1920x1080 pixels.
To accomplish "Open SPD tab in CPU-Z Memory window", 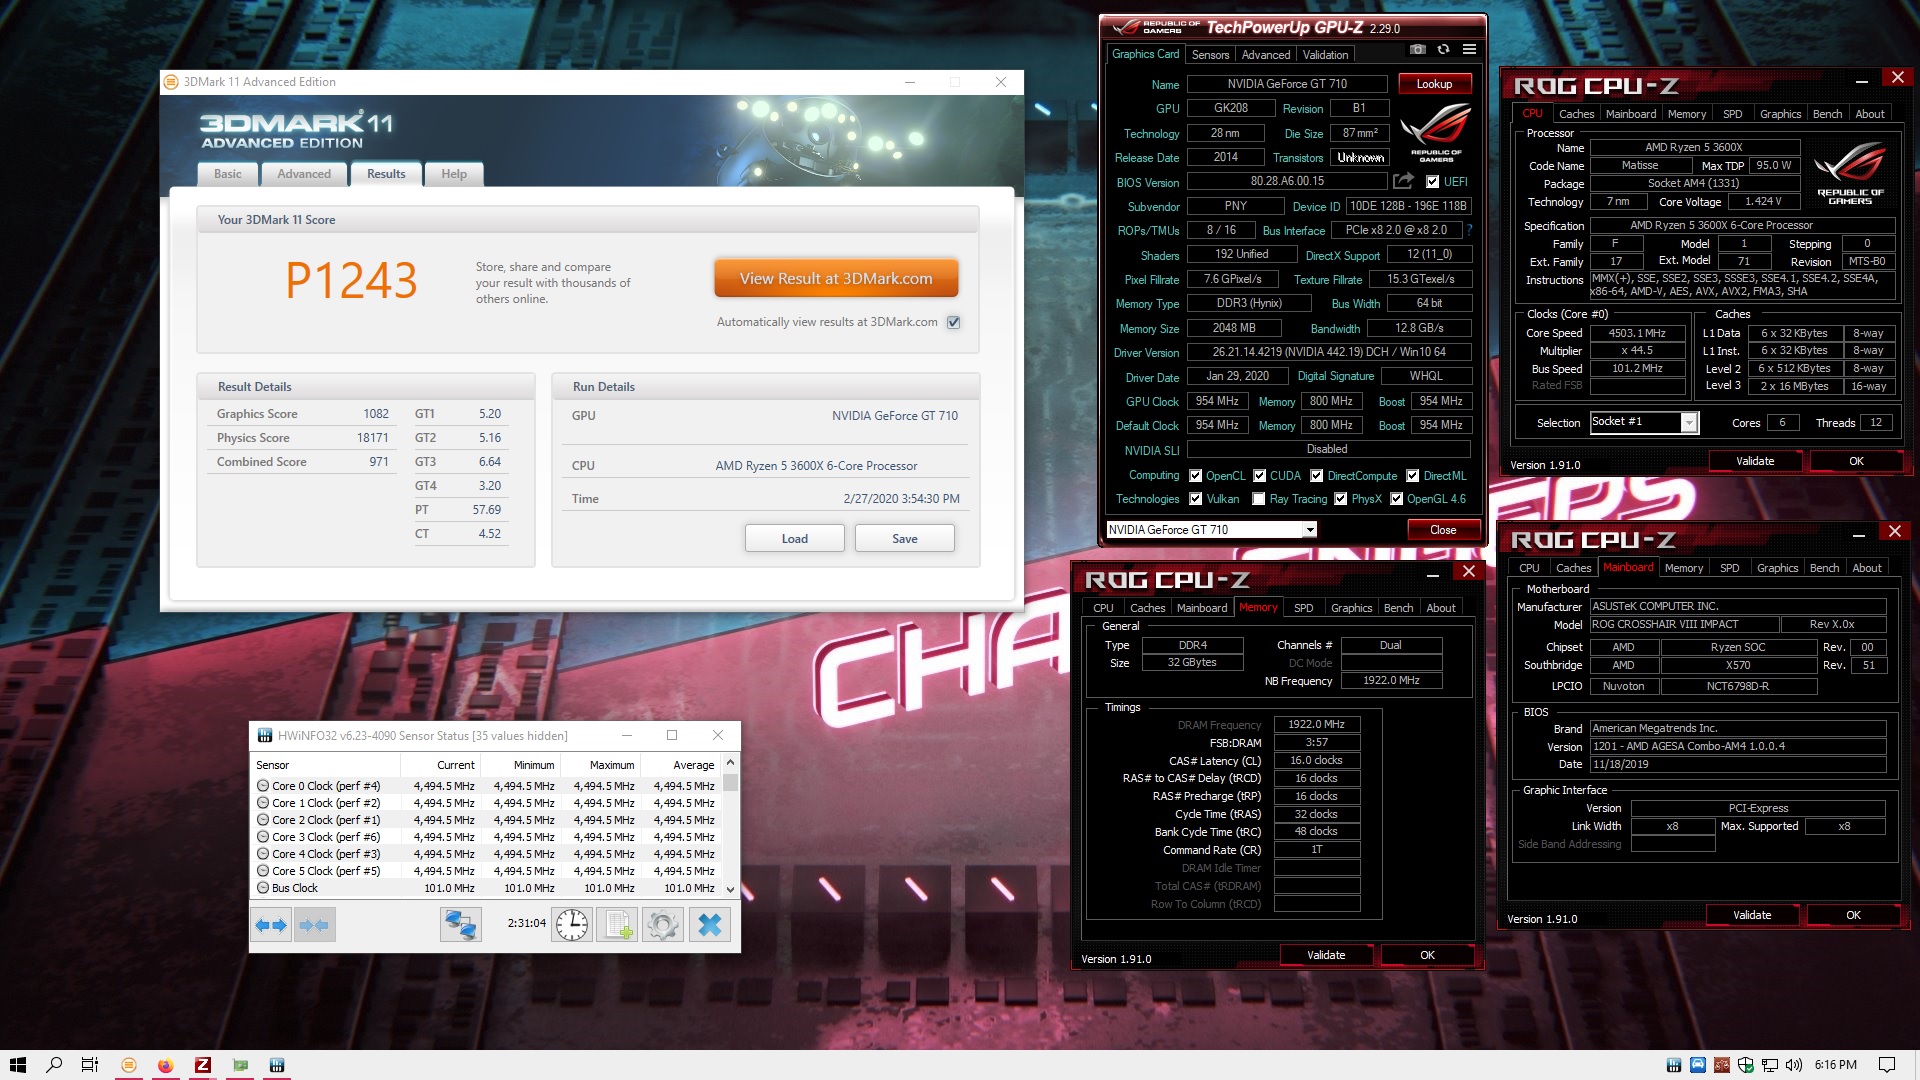I will pos(1303,608).
